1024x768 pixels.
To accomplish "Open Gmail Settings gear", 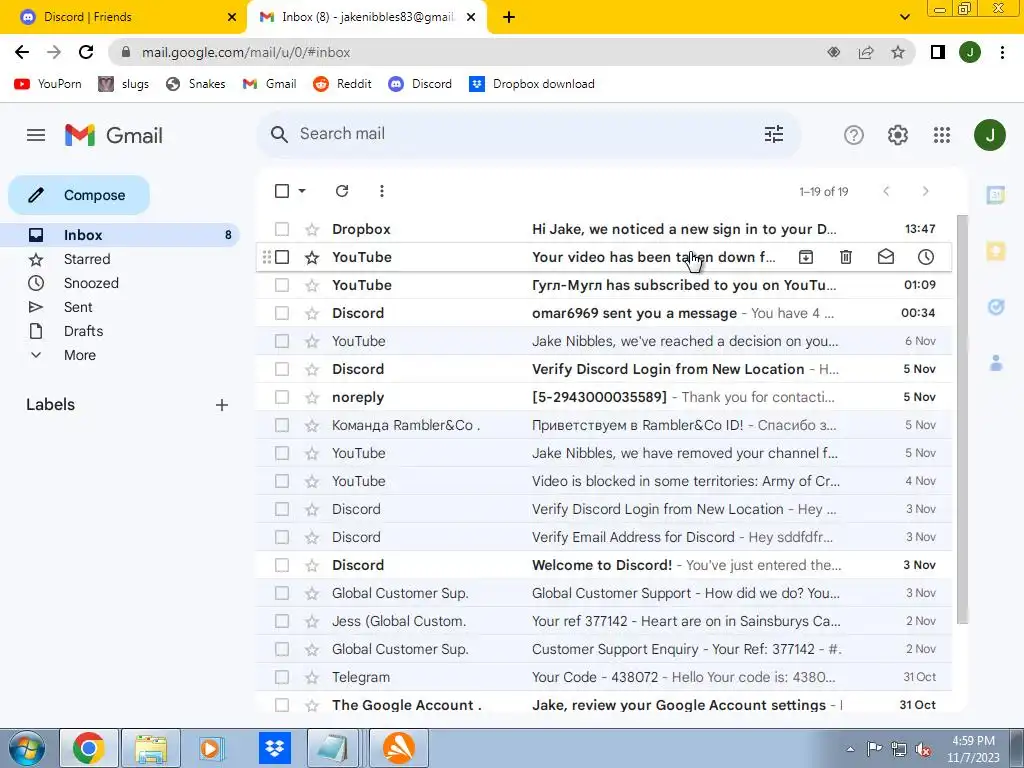I will click(x=898, y=135).
